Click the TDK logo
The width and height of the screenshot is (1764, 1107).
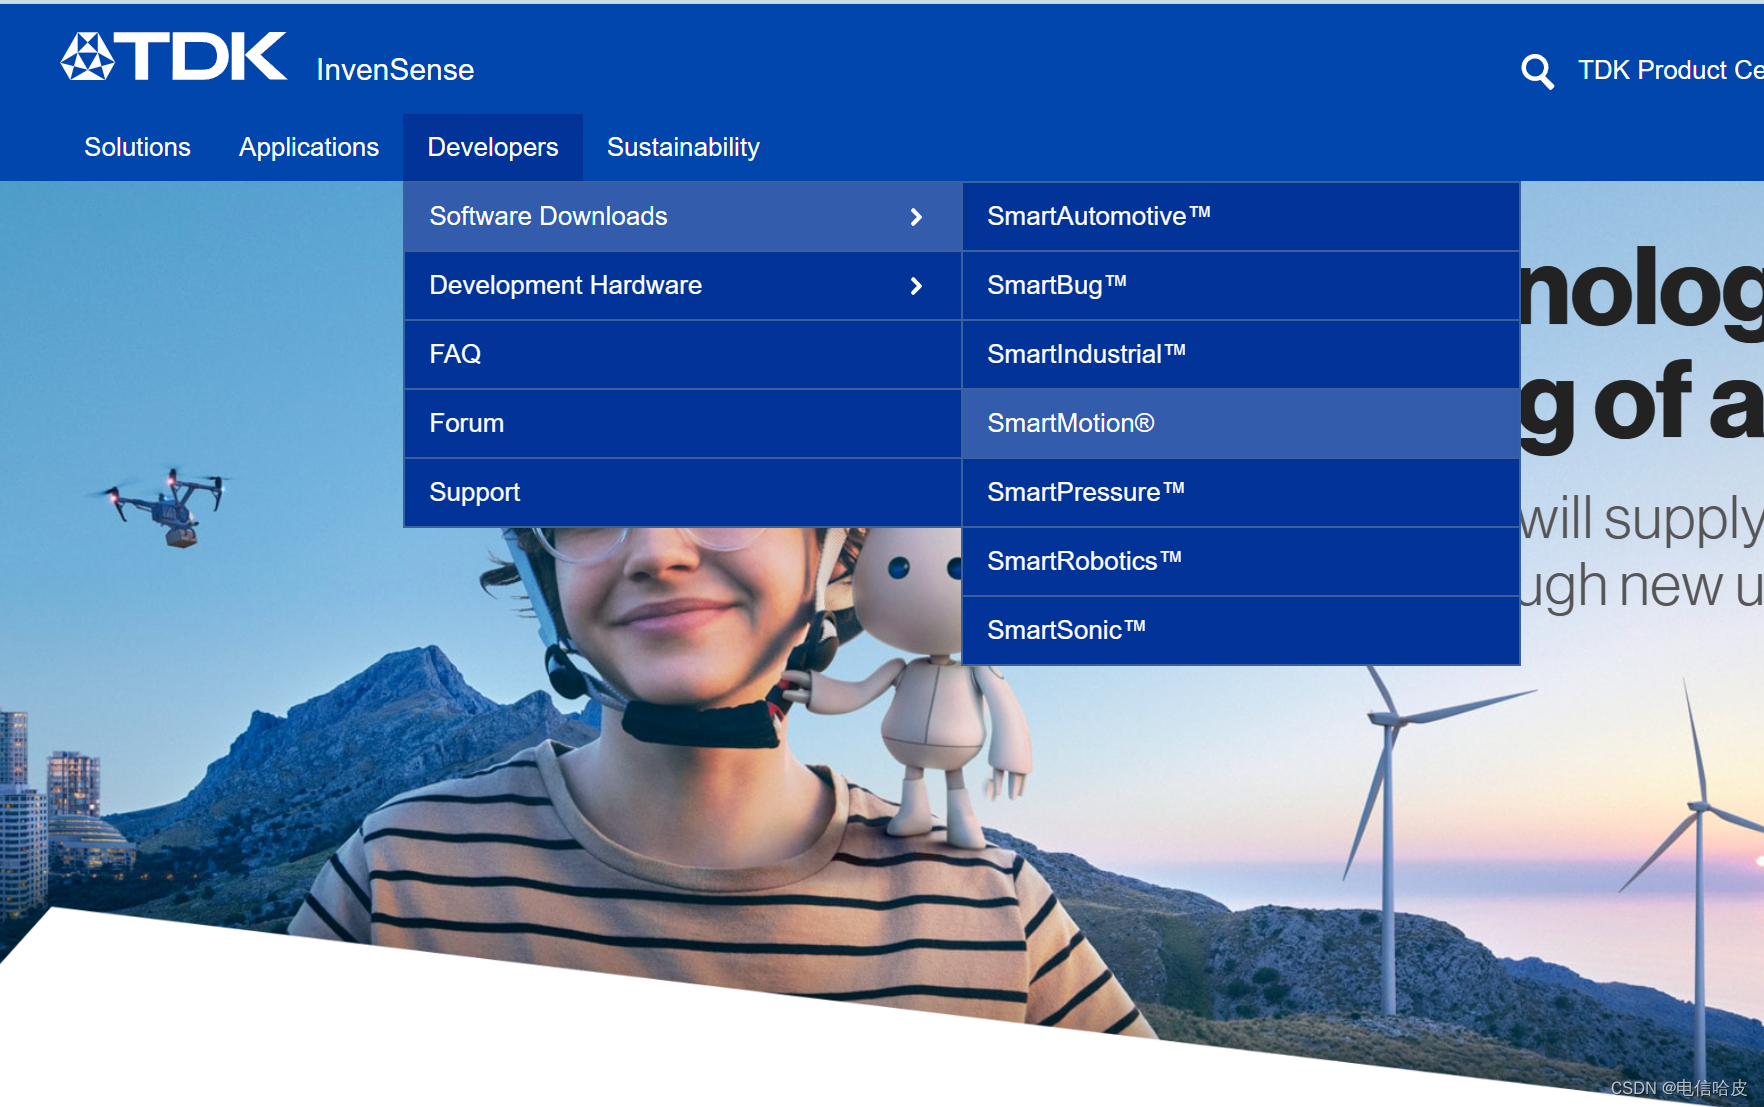[x=174, y=56]
